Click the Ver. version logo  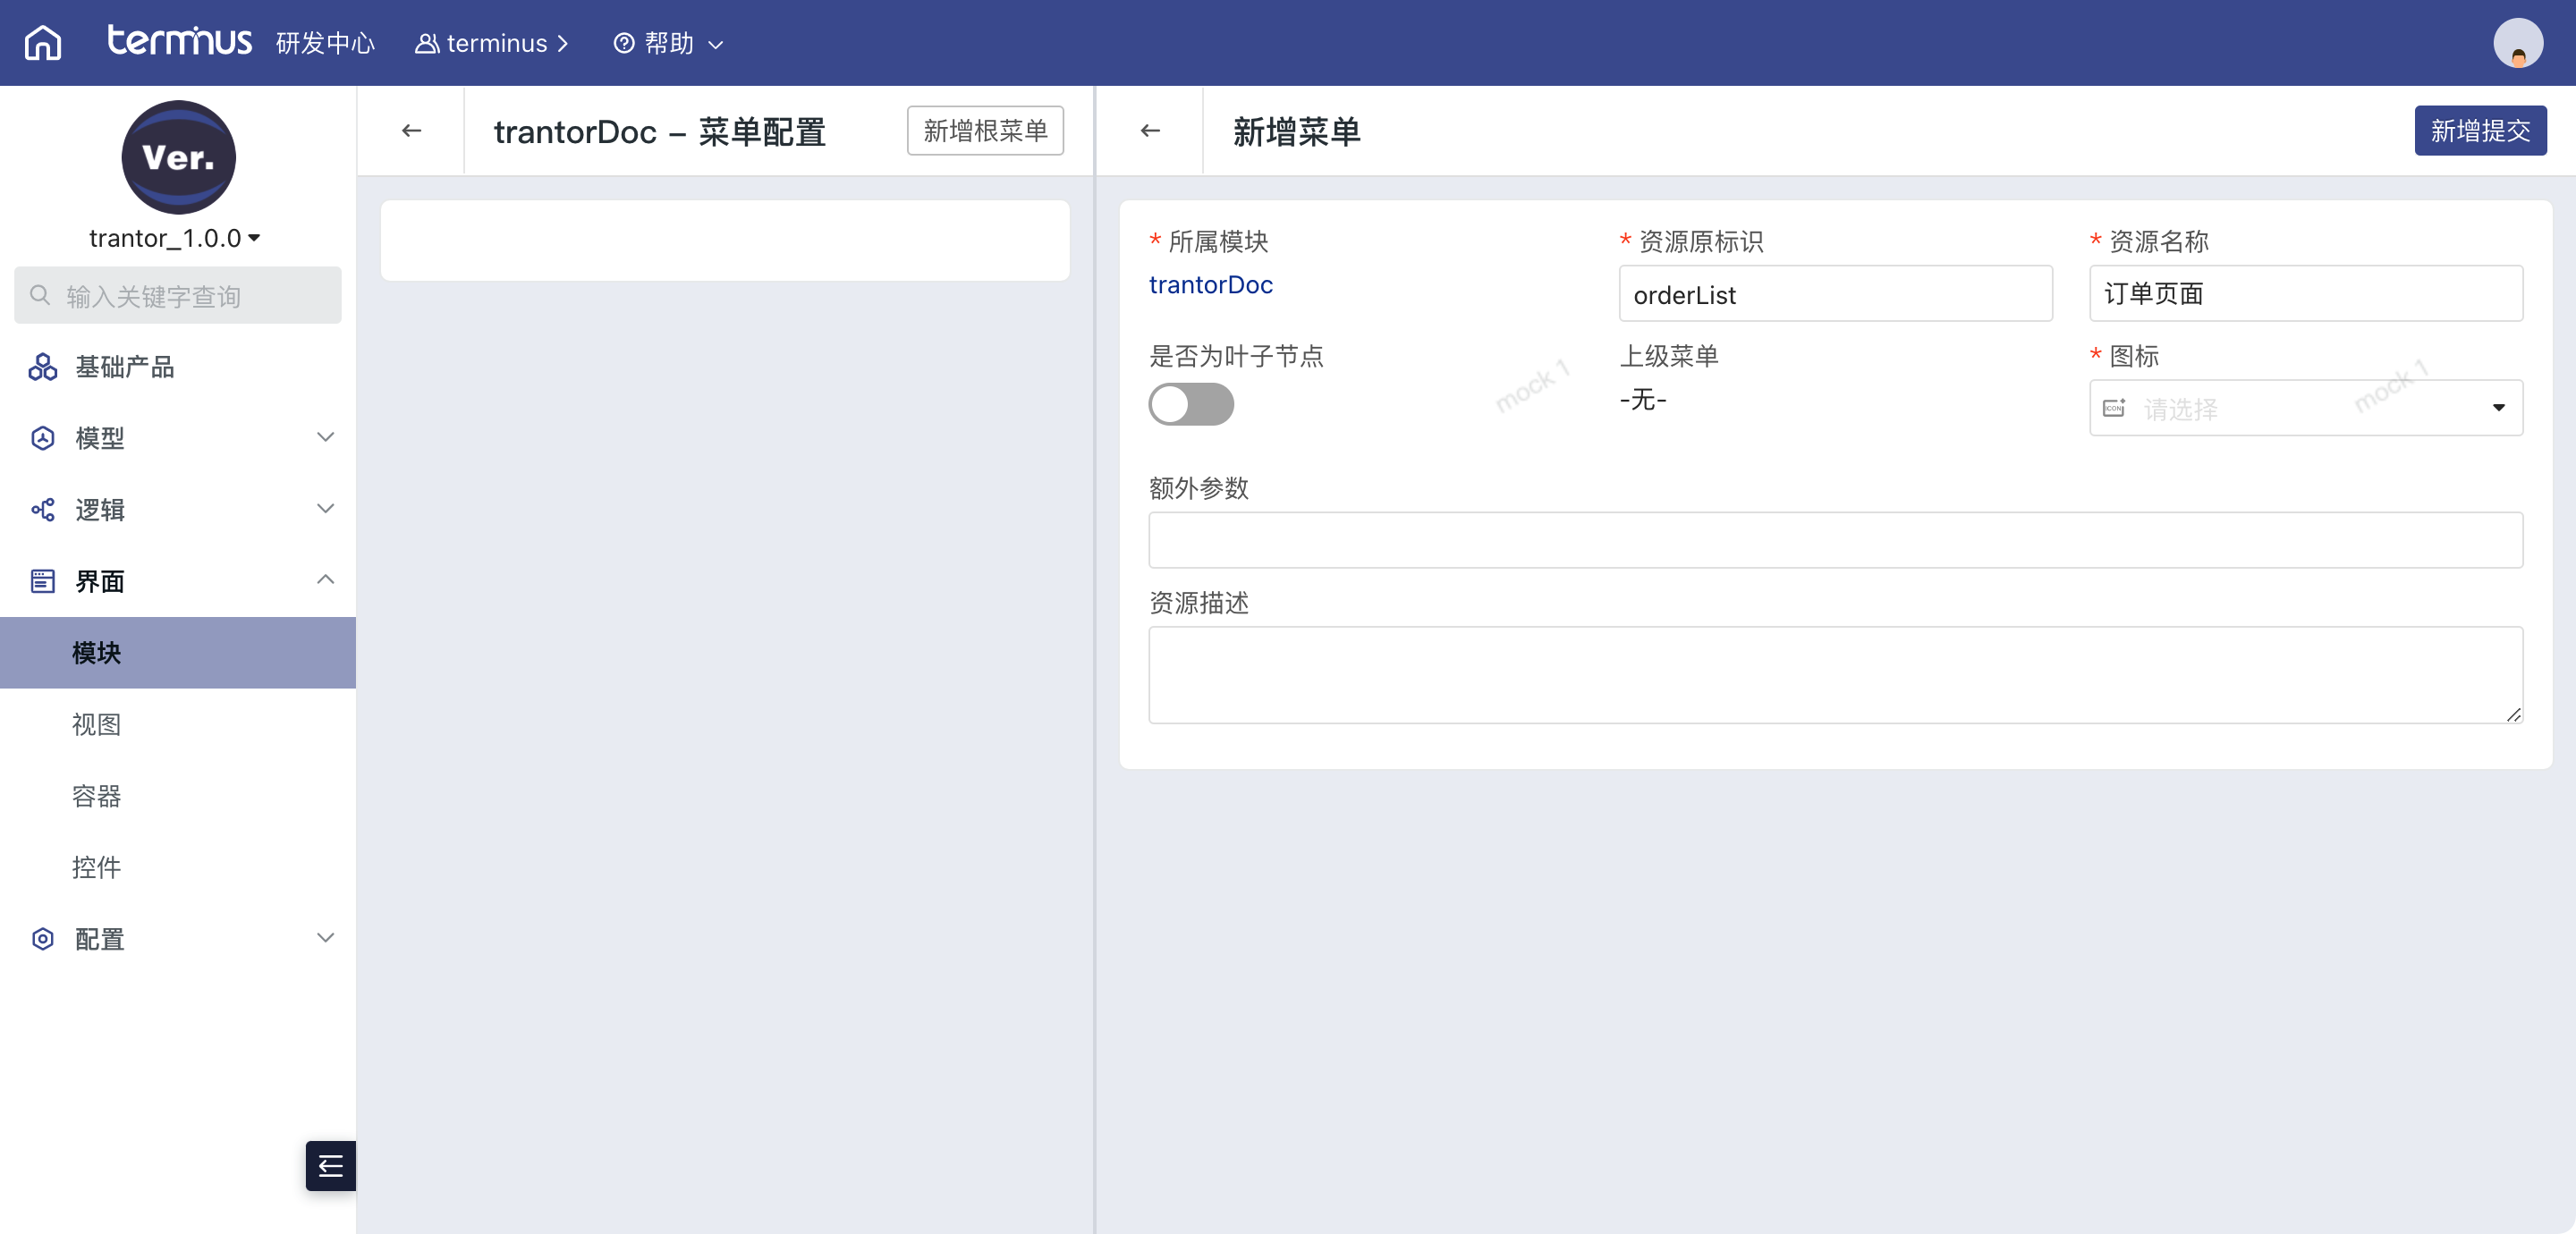tap(178, 157)
